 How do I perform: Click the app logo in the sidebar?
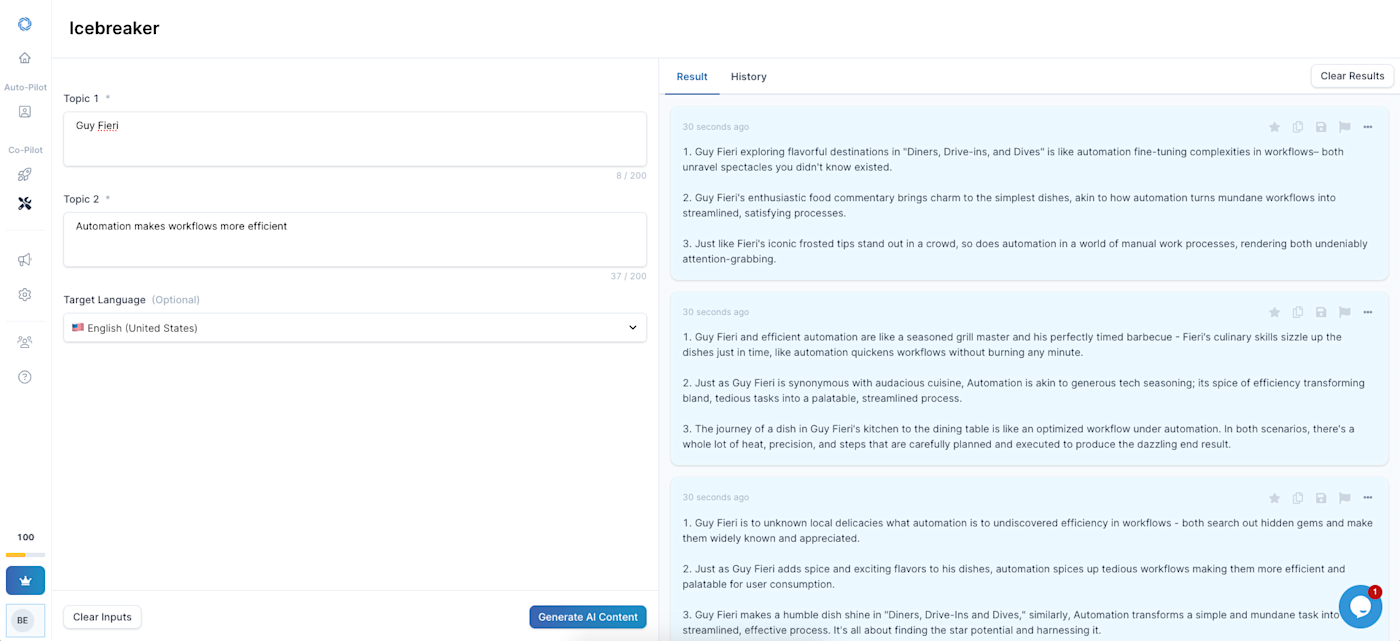(25, 24)
